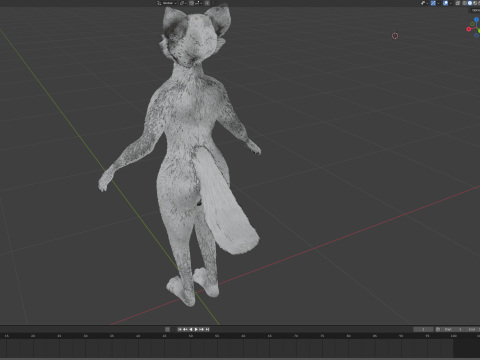The height and width of the screenshot is (360, 480).
Task: Toggle X-ray mode icon
Action: 458,3
